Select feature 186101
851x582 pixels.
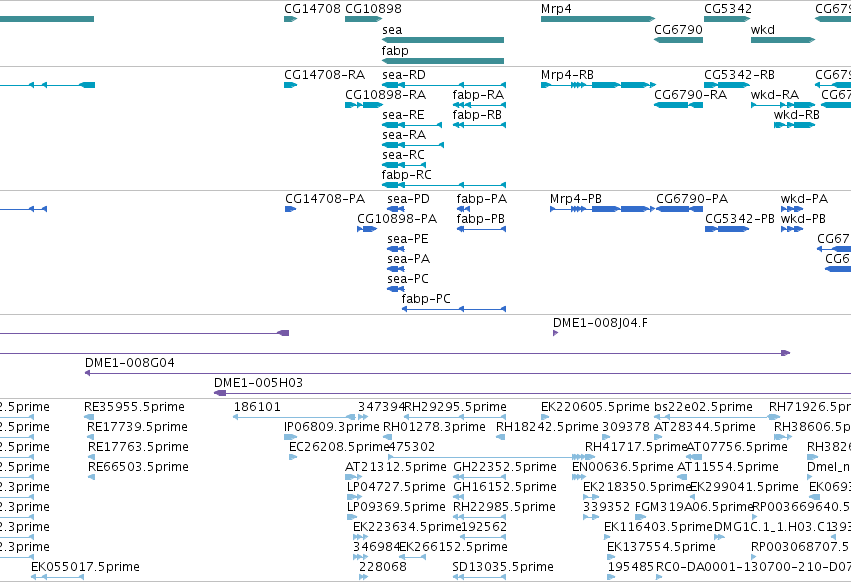tap(257, 407)
